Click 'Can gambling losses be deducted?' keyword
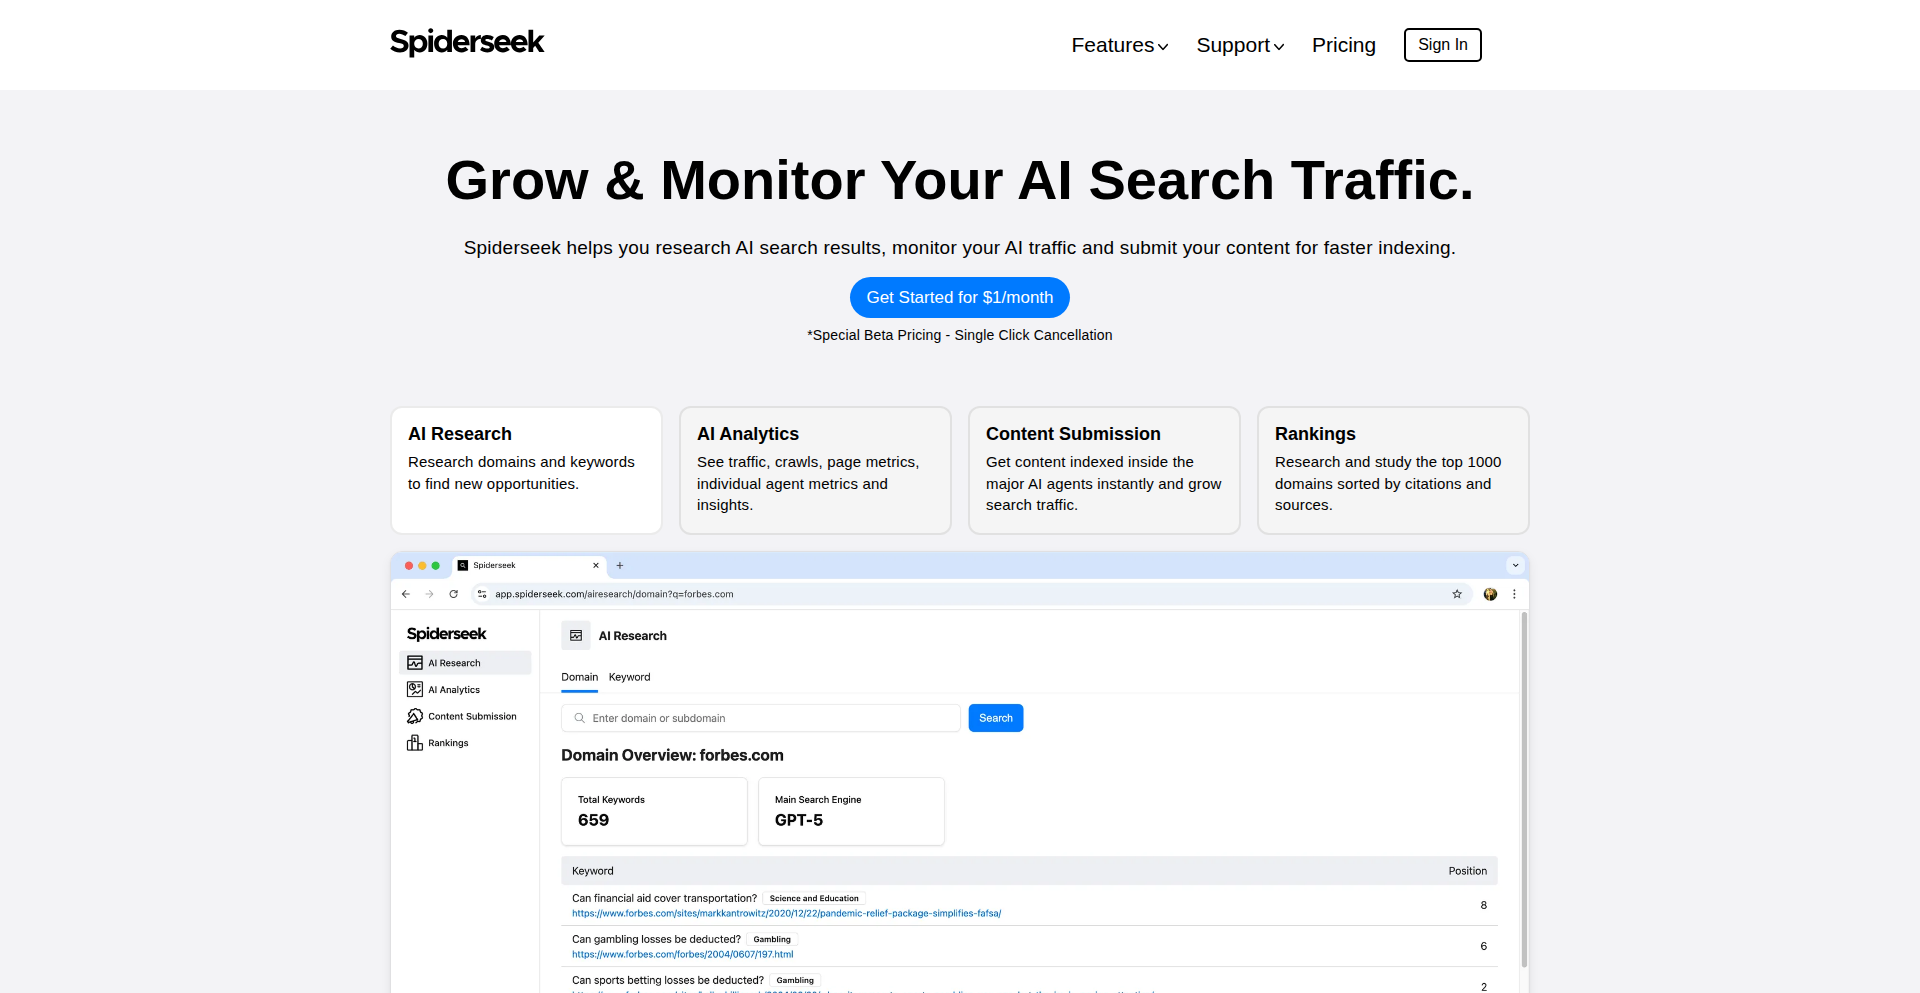 coord(656,939)
